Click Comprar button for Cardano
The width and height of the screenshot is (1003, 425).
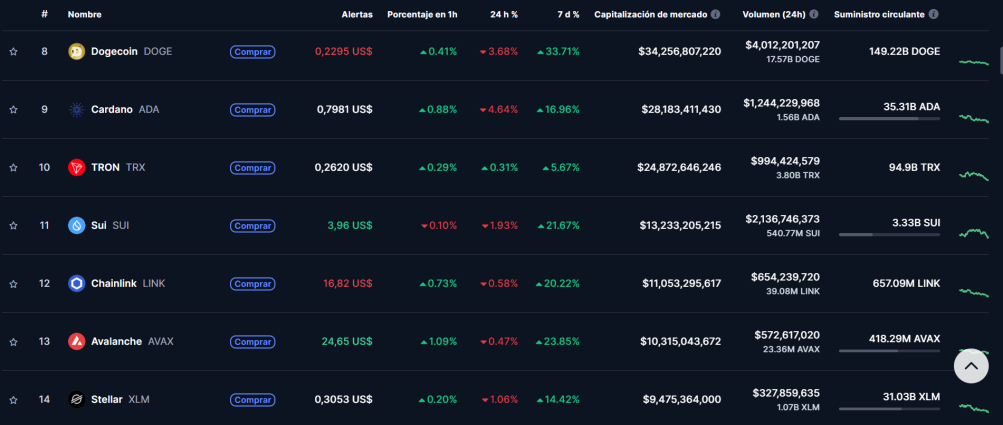pyautogui.click(x=253, y=110)
